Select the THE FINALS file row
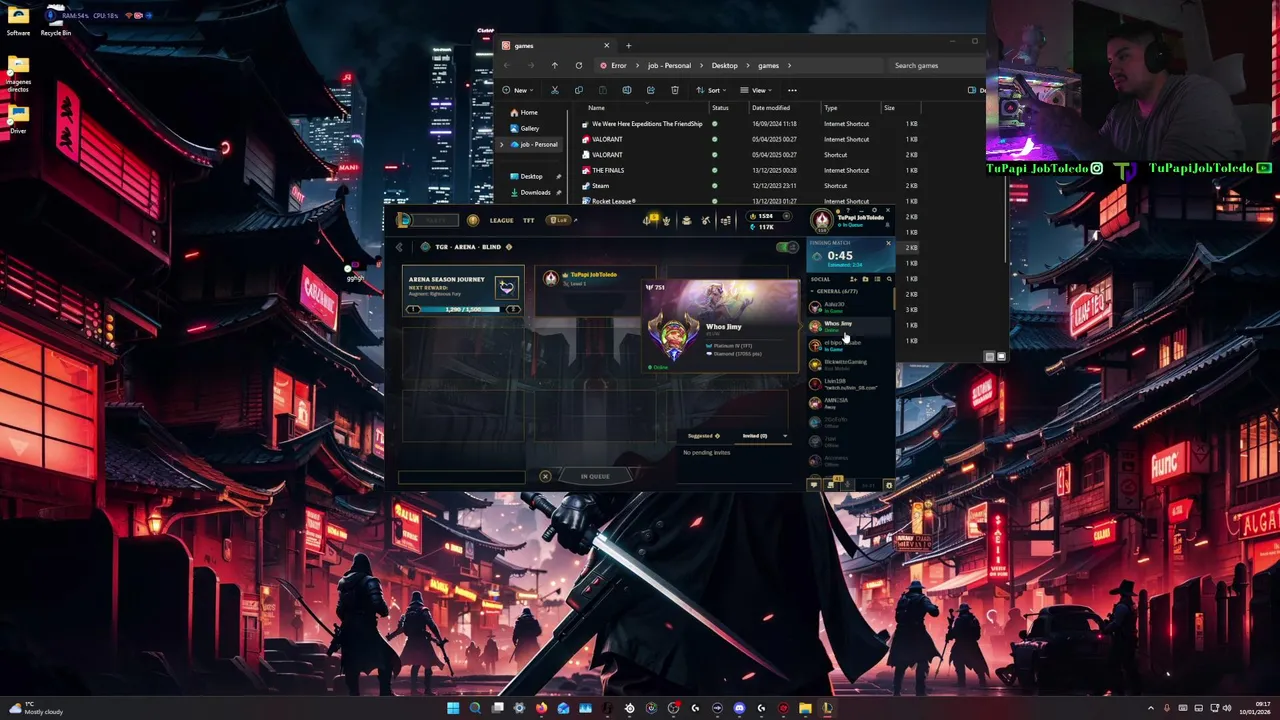The image size is (1280, 720). (750, 170)
